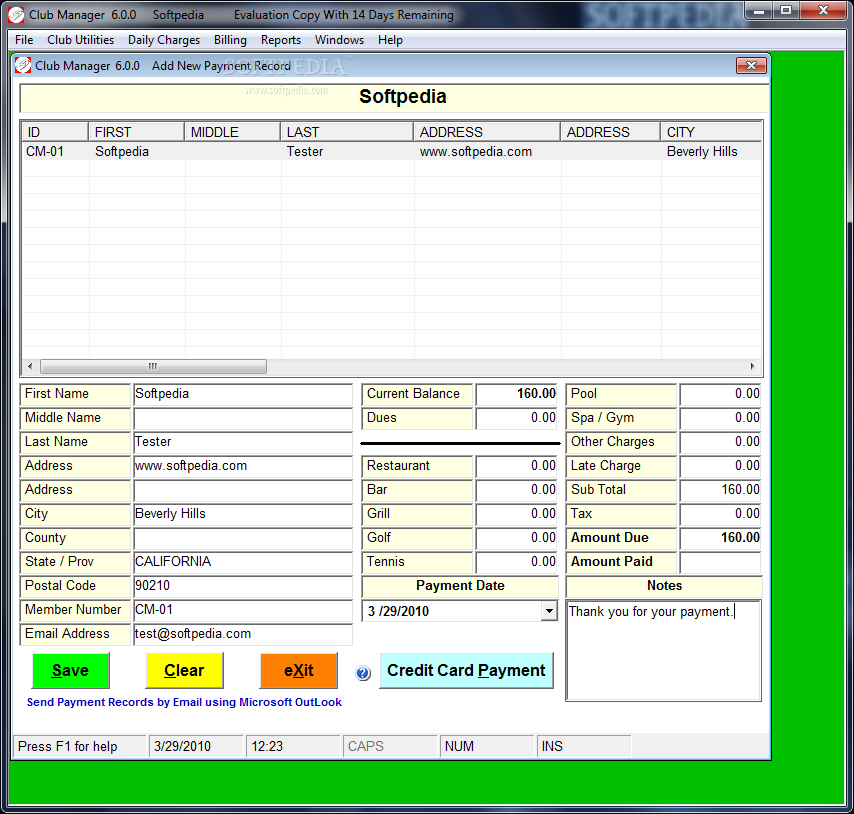This screenshot has height=814, width=854.
Task: Click the Dues amount field
Action: (x=517, y=418)
